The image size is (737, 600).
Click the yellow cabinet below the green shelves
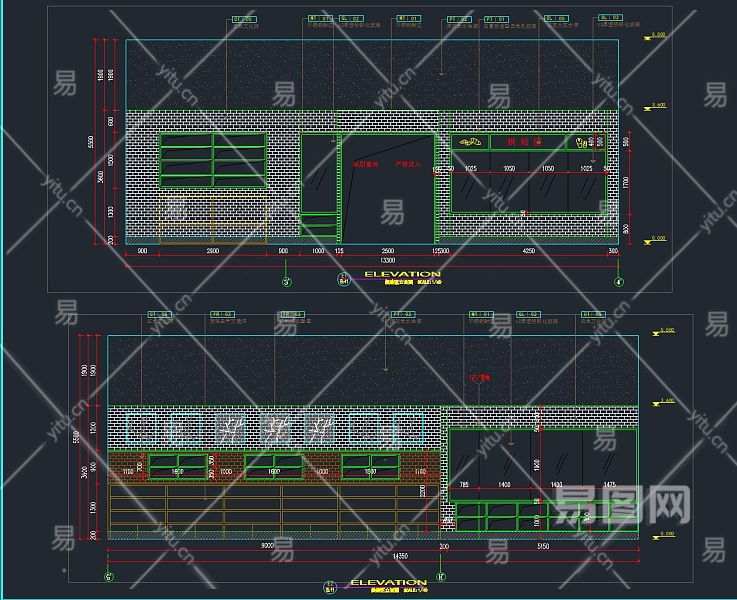tap(213, 220)
